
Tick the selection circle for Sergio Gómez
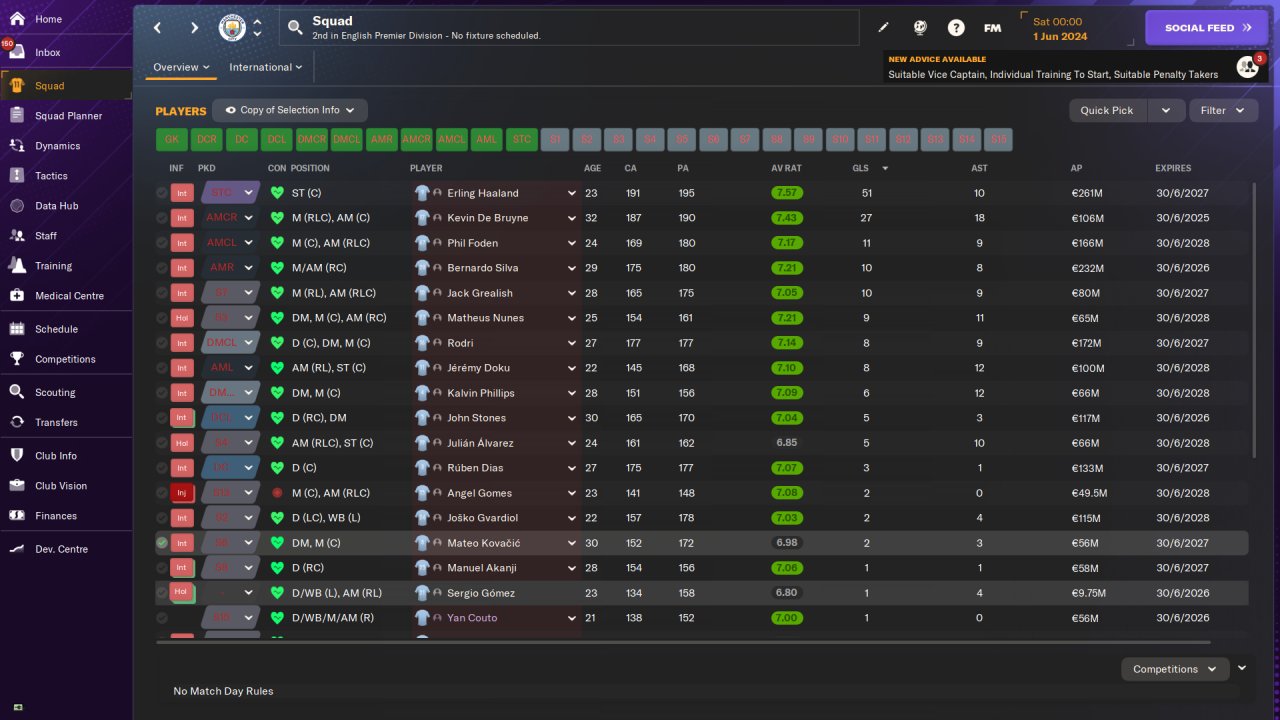[x=162, y=593]
